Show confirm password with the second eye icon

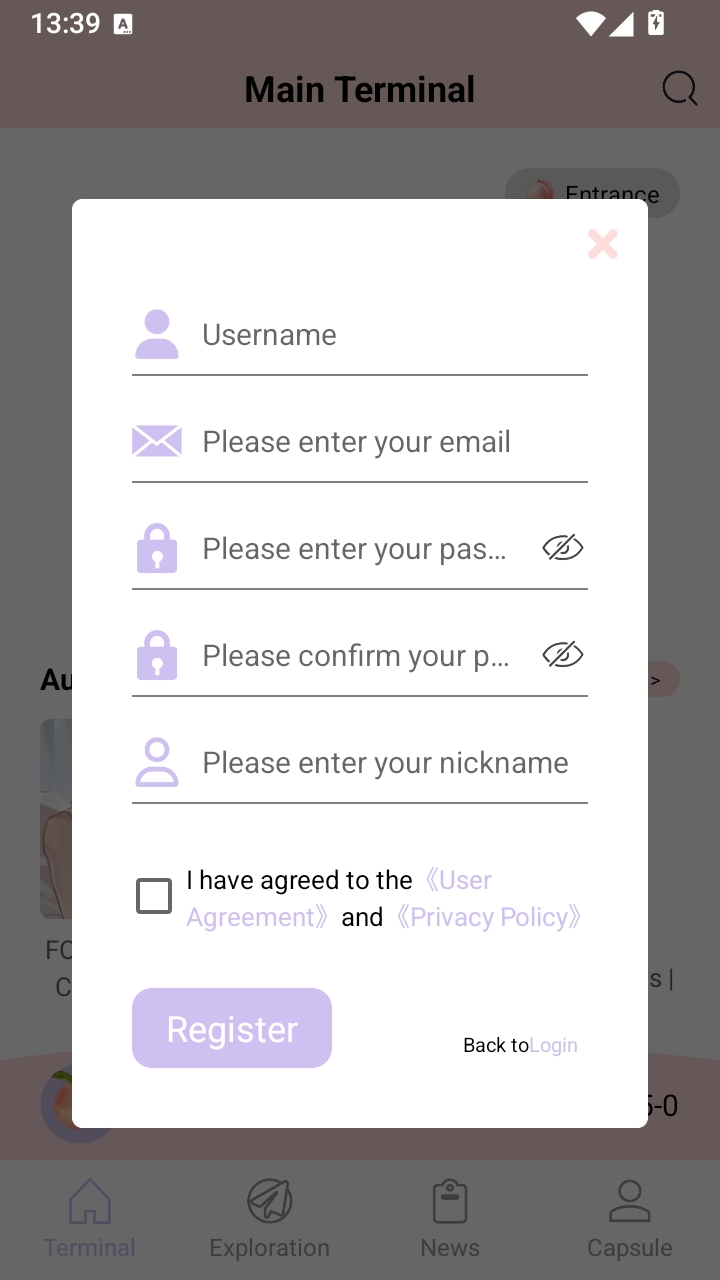point(563,654)
